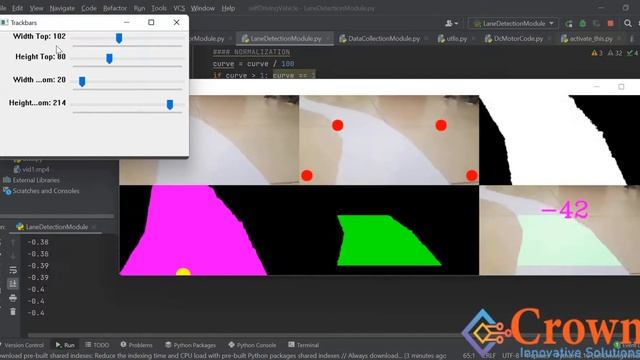Click the Height Bottom slider set to 214
This screenshot has width=640, height=360.
(x=169, y=105)
